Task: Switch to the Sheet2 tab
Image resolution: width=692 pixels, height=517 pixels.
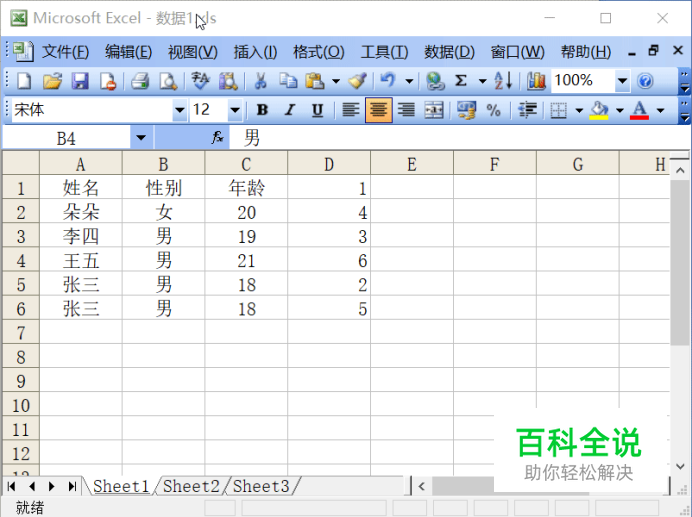Action: 191,486
